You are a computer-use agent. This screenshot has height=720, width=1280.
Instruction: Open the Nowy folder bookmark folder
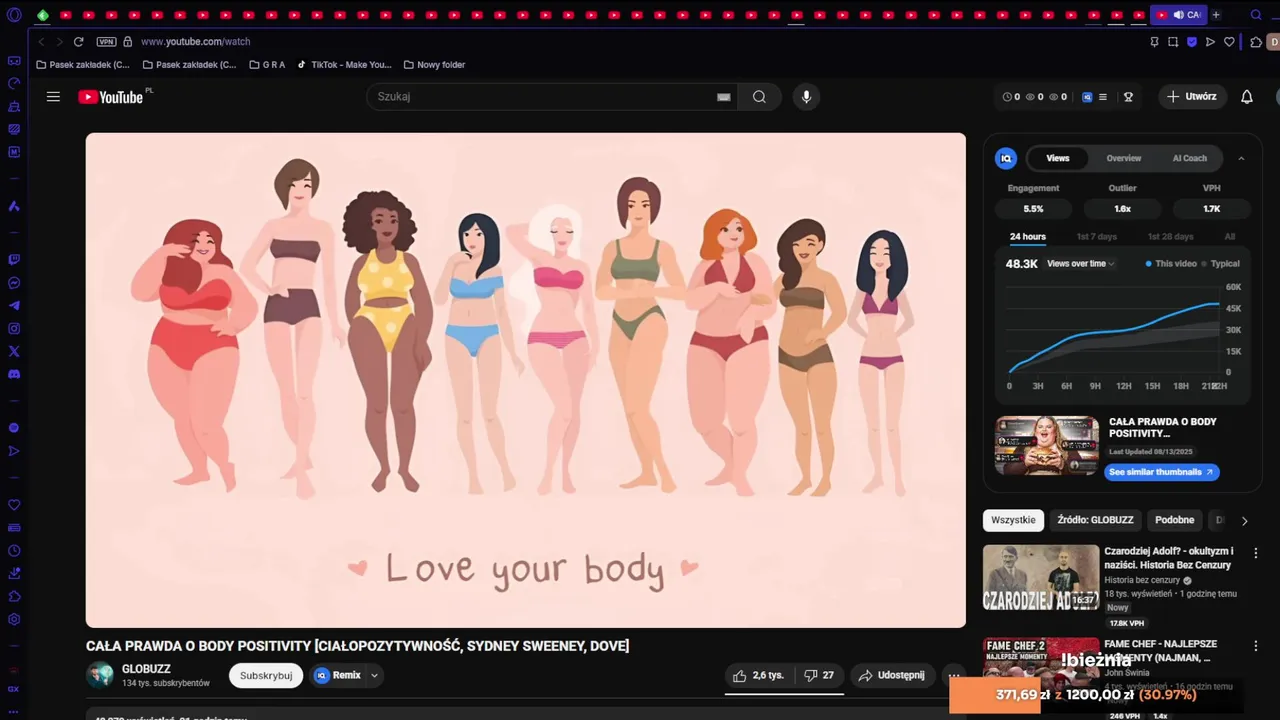435,65
